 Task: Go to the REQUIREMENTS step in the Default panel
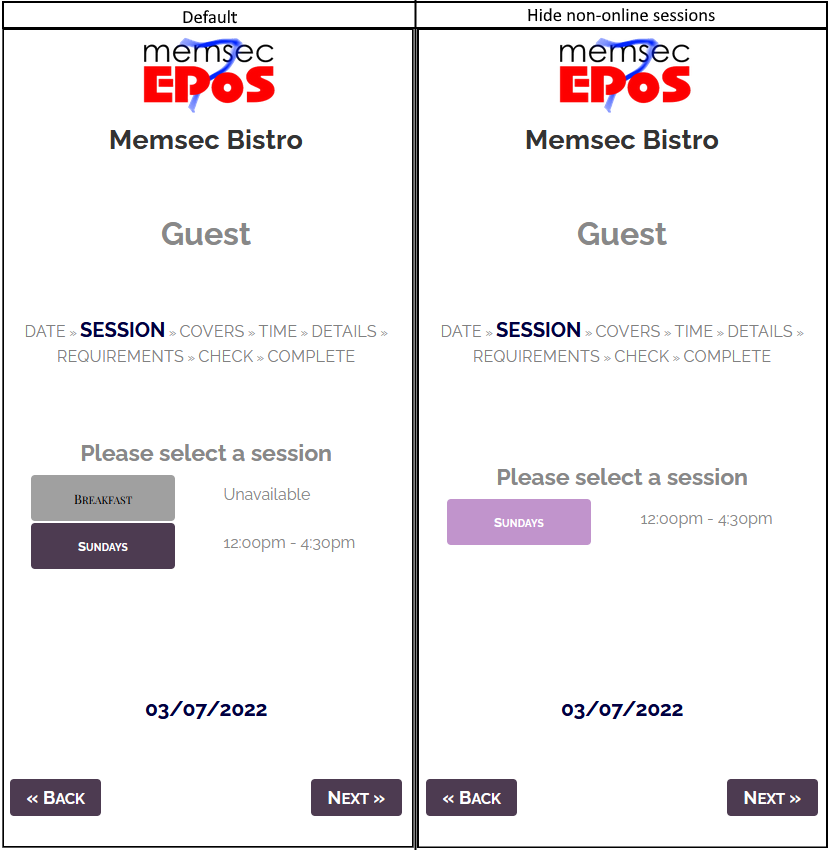click(120, 356)
